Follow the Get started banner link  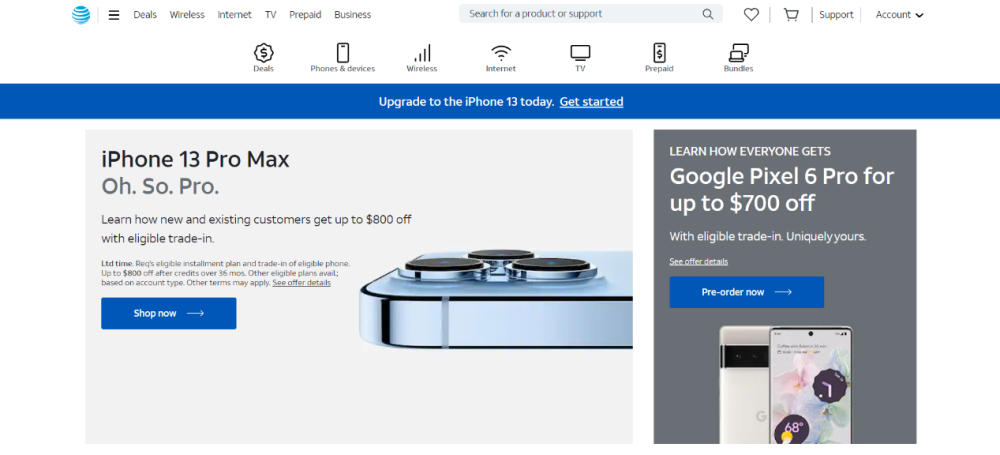[x=591, y=101]
